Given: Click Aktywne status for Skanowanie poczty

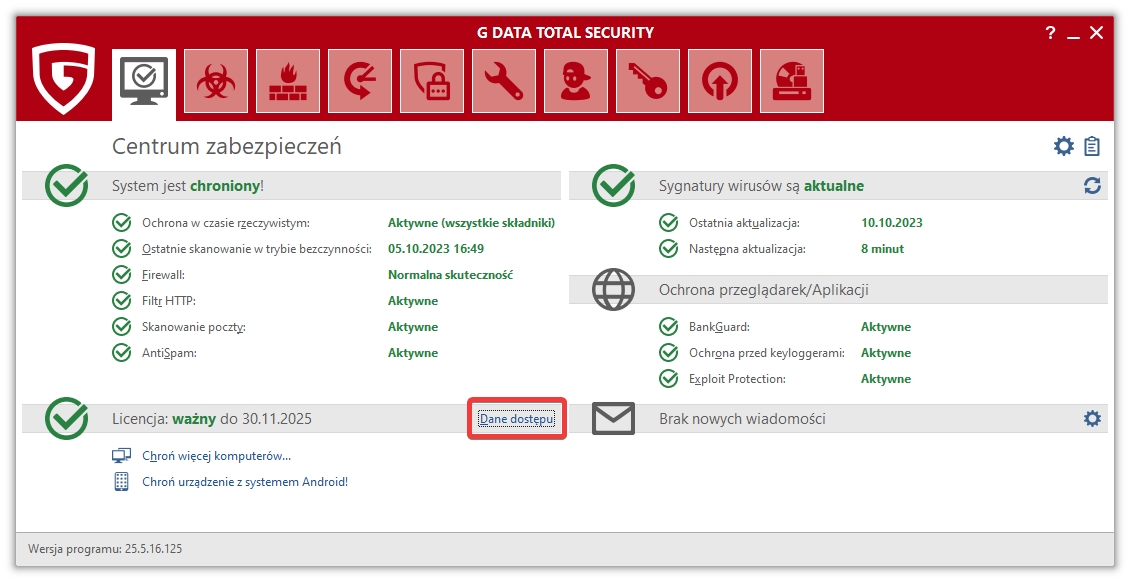Looking at the screenshot, I should [x=413, y=326].
